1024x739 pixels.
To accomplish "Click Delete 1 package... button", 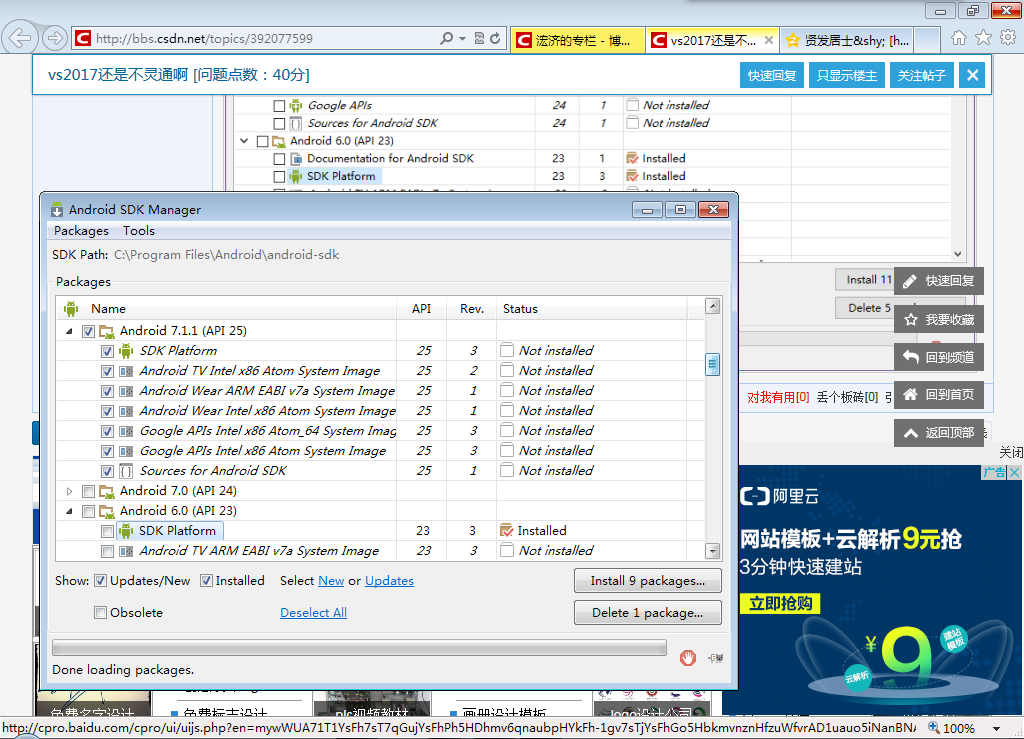I will 648,612.
